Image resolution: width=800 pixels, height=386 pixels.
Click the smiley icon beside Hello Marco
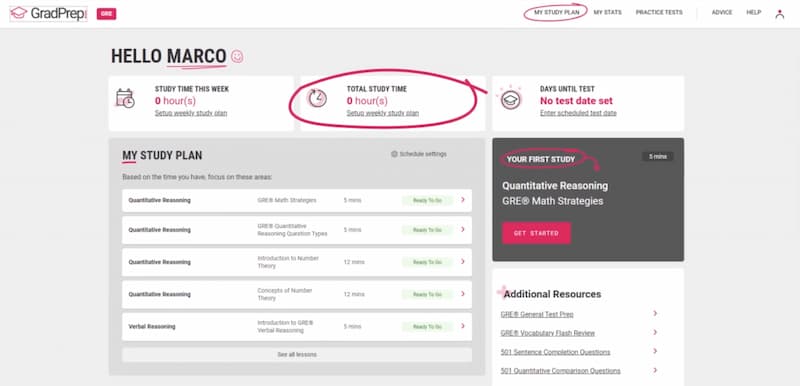tap(237, 57)
